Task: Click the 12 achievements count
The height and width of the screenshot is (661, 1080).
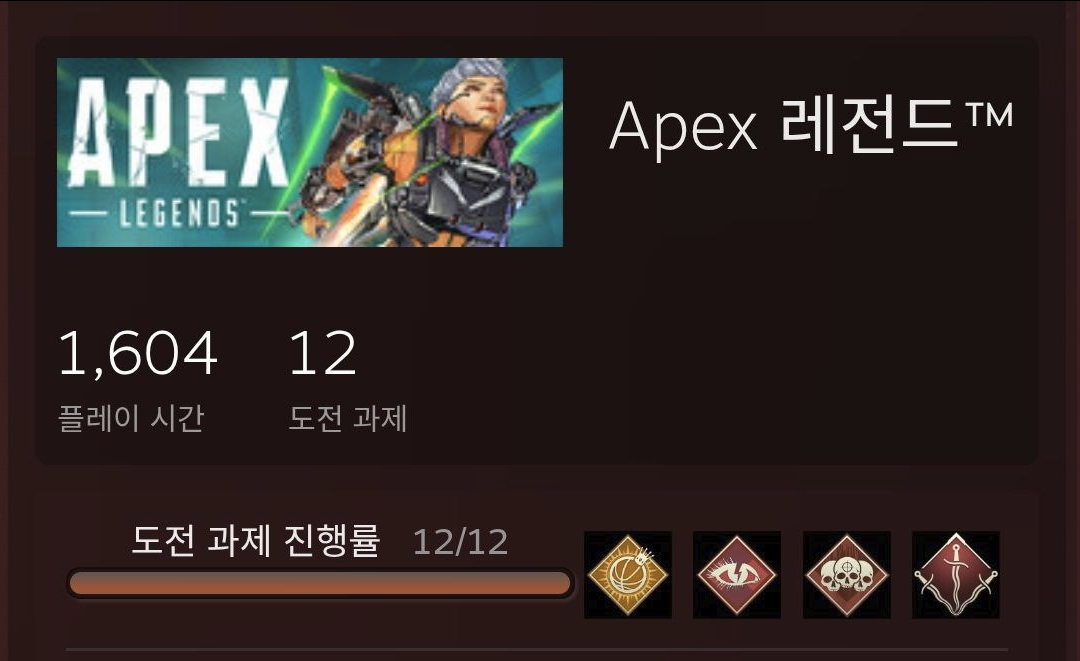Action: point(322,353)
